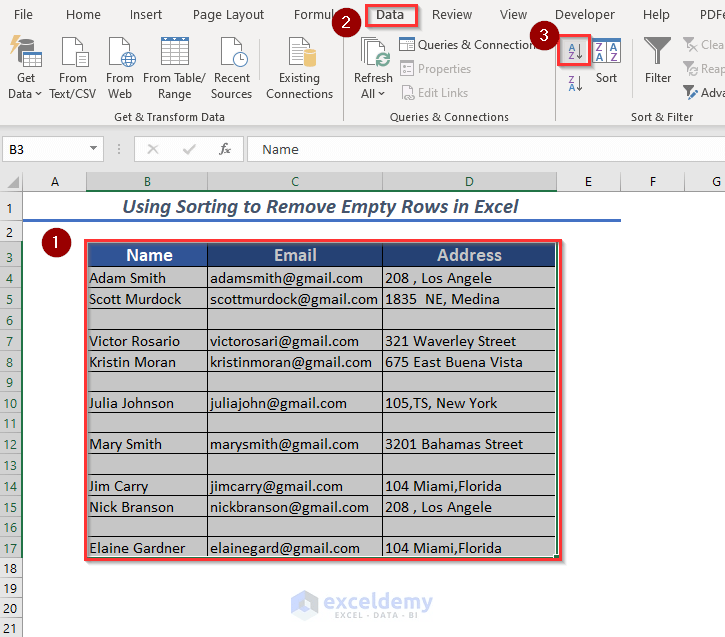Select the 3201 Bahamas Street cell
The image size is (725, 637).
(469, 444)
